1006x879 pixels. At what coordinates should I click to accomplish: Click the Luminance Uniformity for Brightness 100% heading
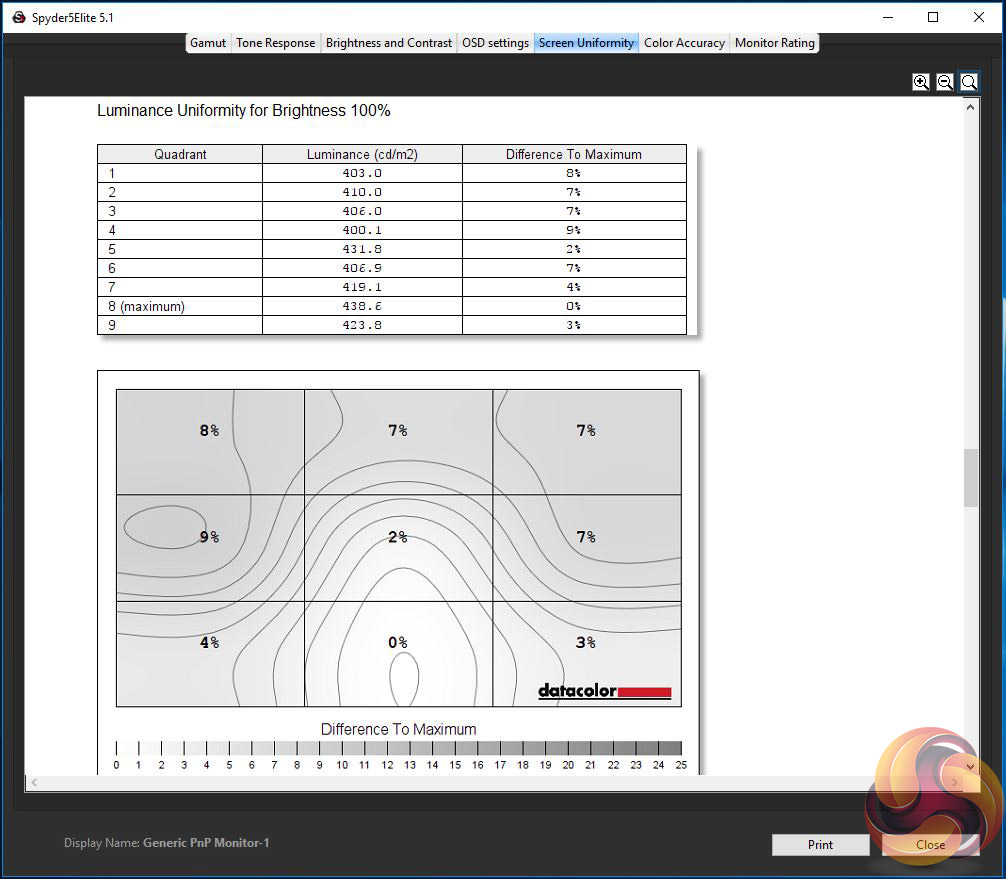[x=244, y=110]
